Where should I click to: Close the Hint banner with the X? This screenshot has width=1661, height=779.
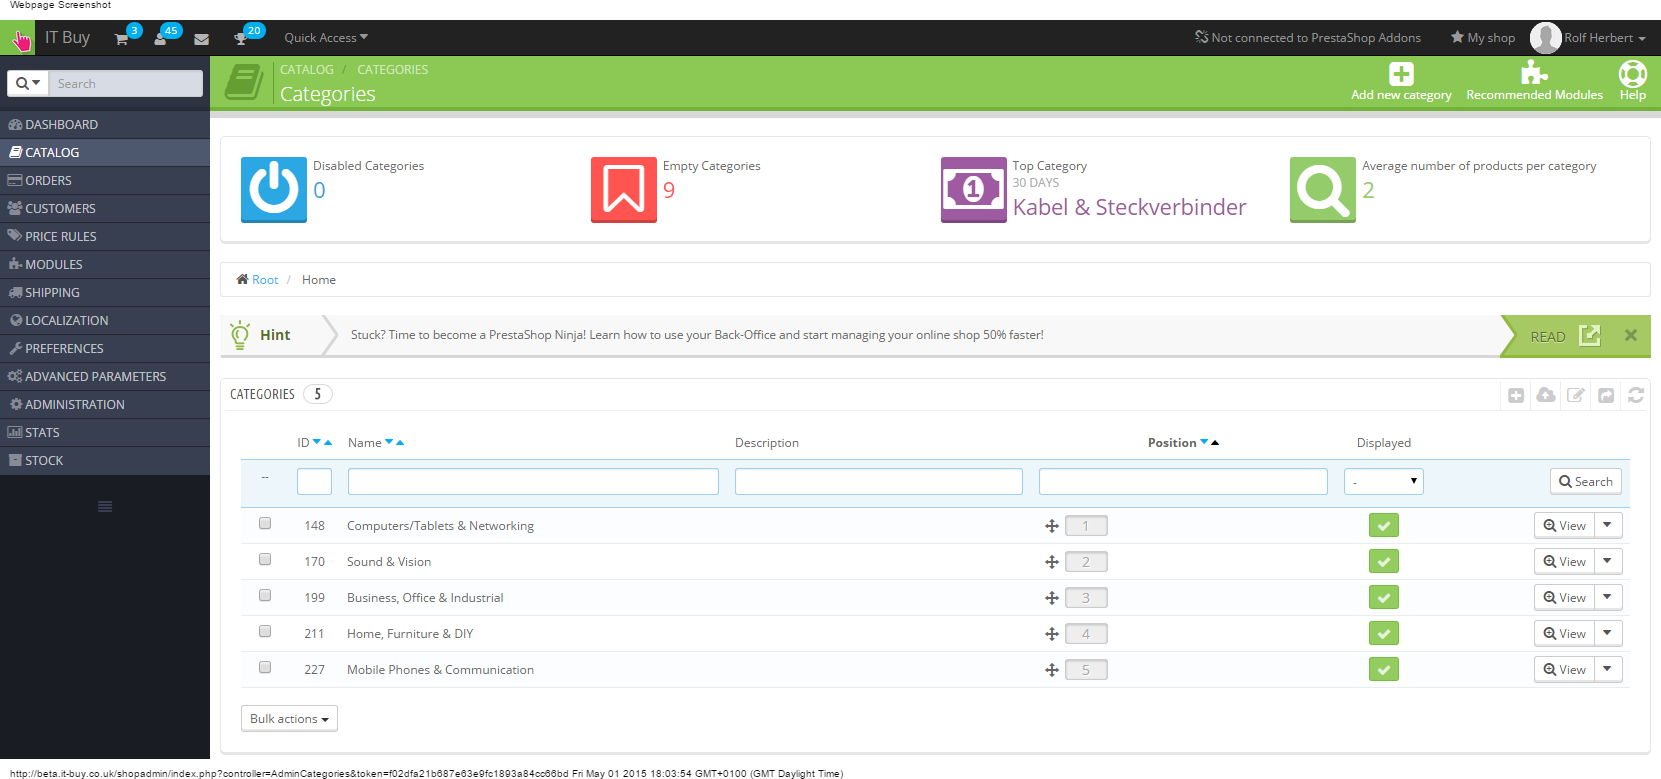pos(1631,335)
